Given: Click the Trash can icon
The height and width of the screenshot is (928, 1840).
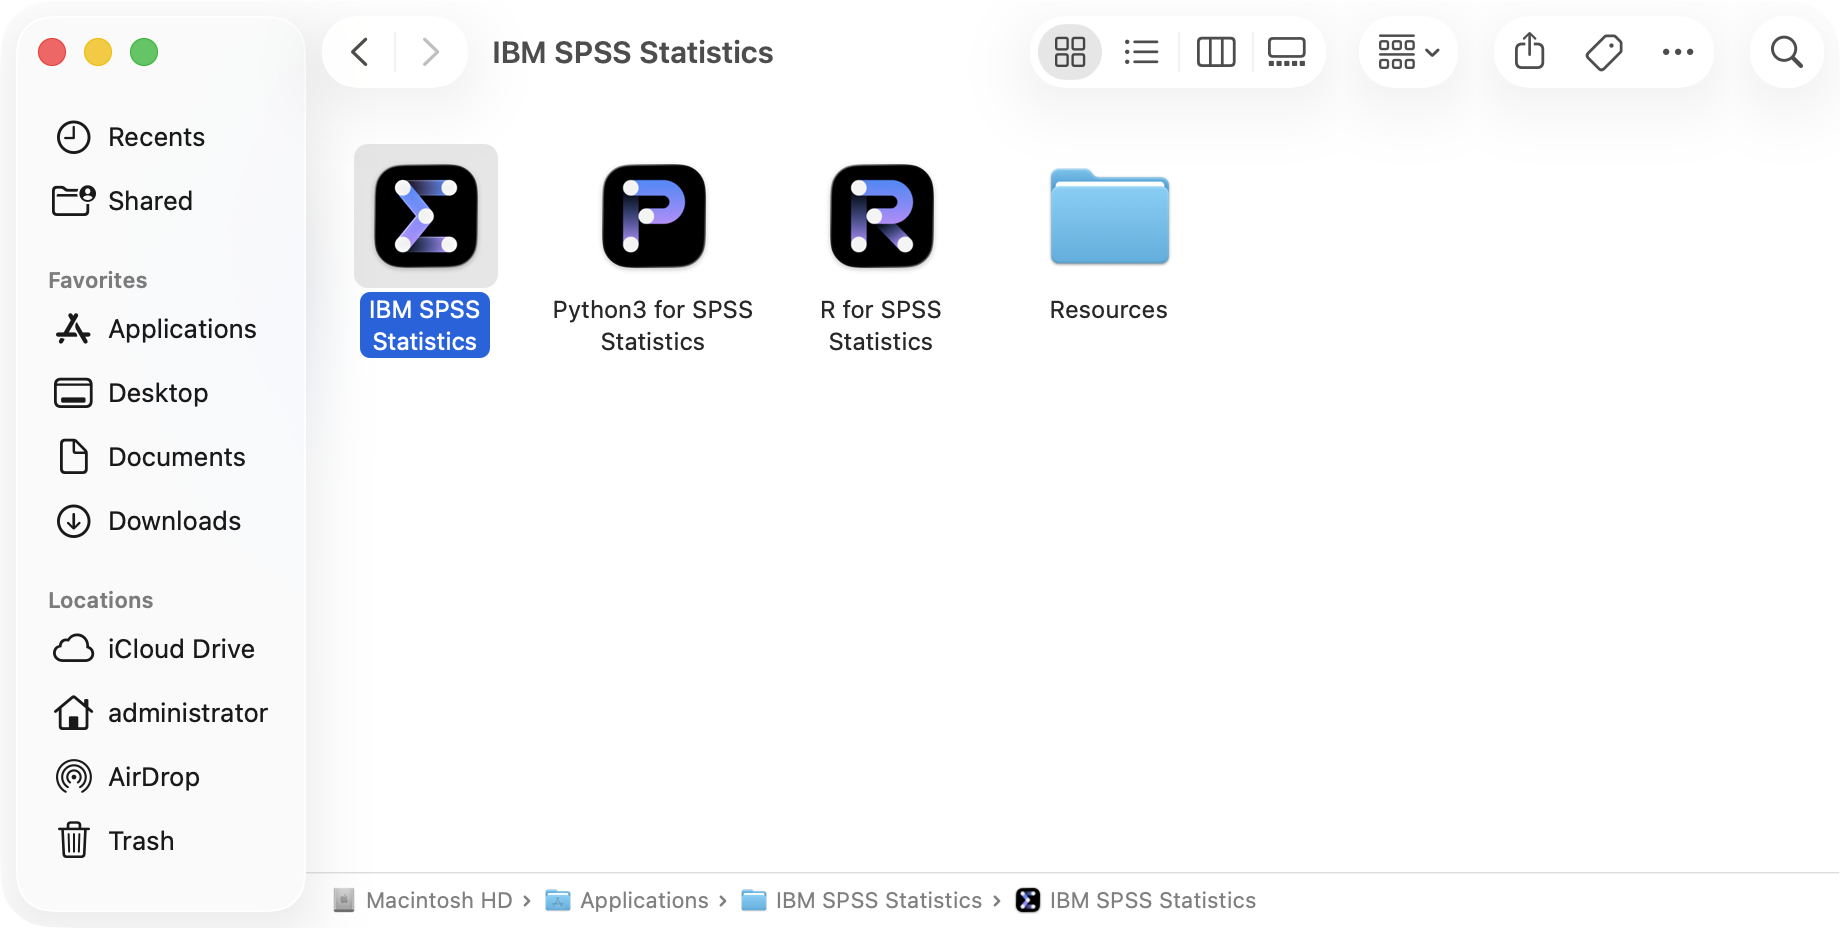Looking at the screenshot, I should pyautogui.click(x=73, y=840).
